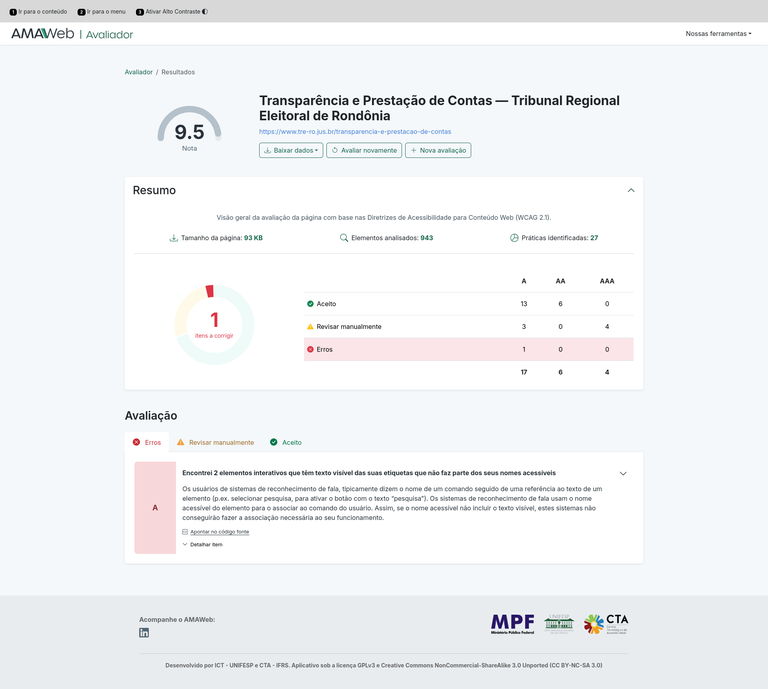
Task: Click the magnifier icon beside Elementos analisados
Action: 344,238
